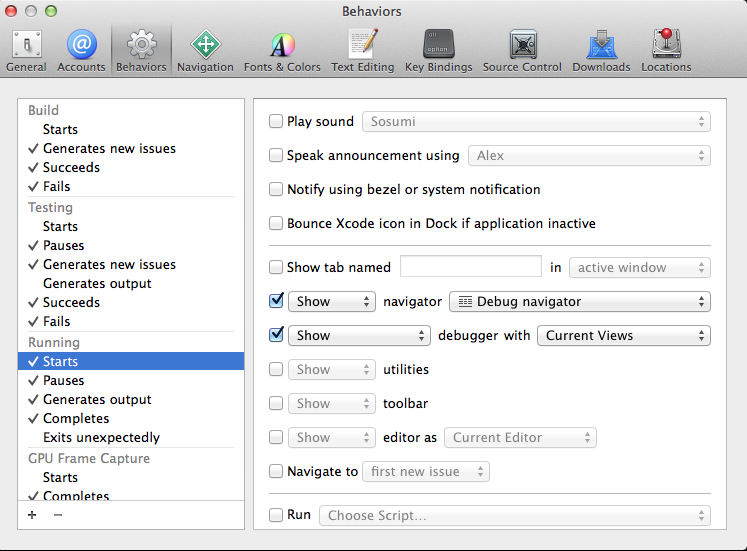Open the active window dropdown
Screen dimensions: 747x551
pos(640,268)
